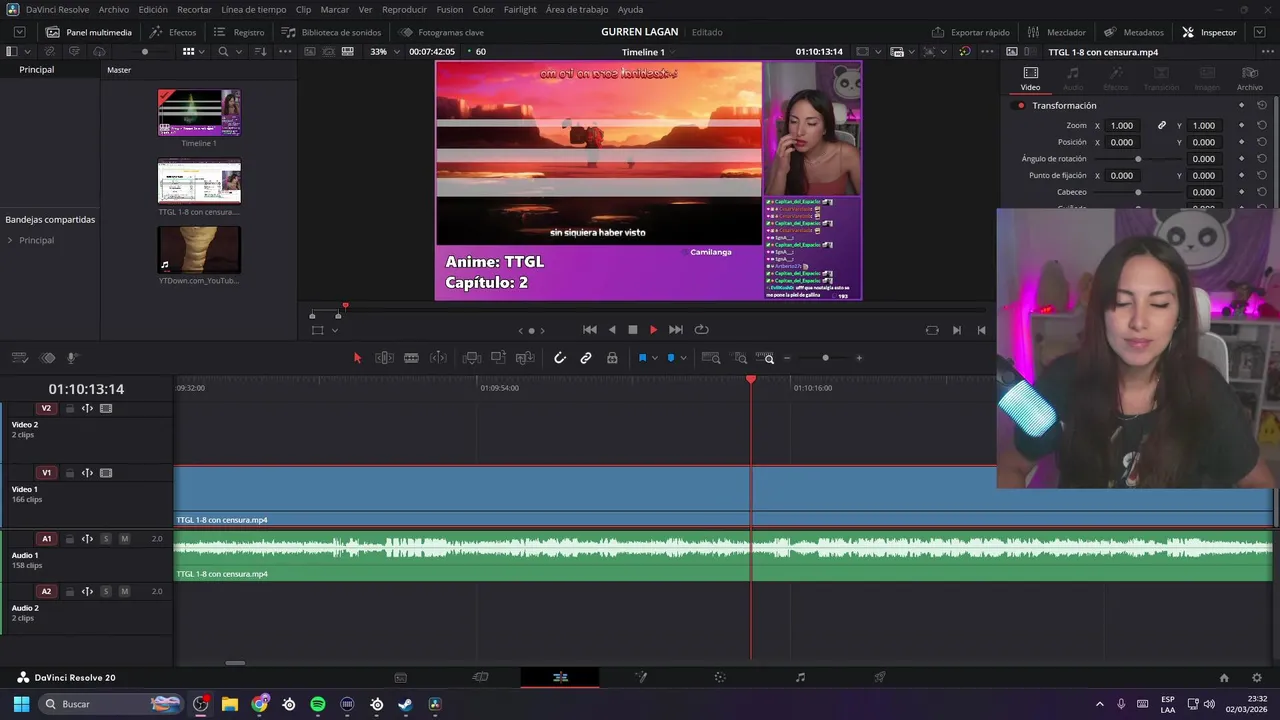Select the arrow Selection mode tool

pyautogui.click(x=357, y=358)
